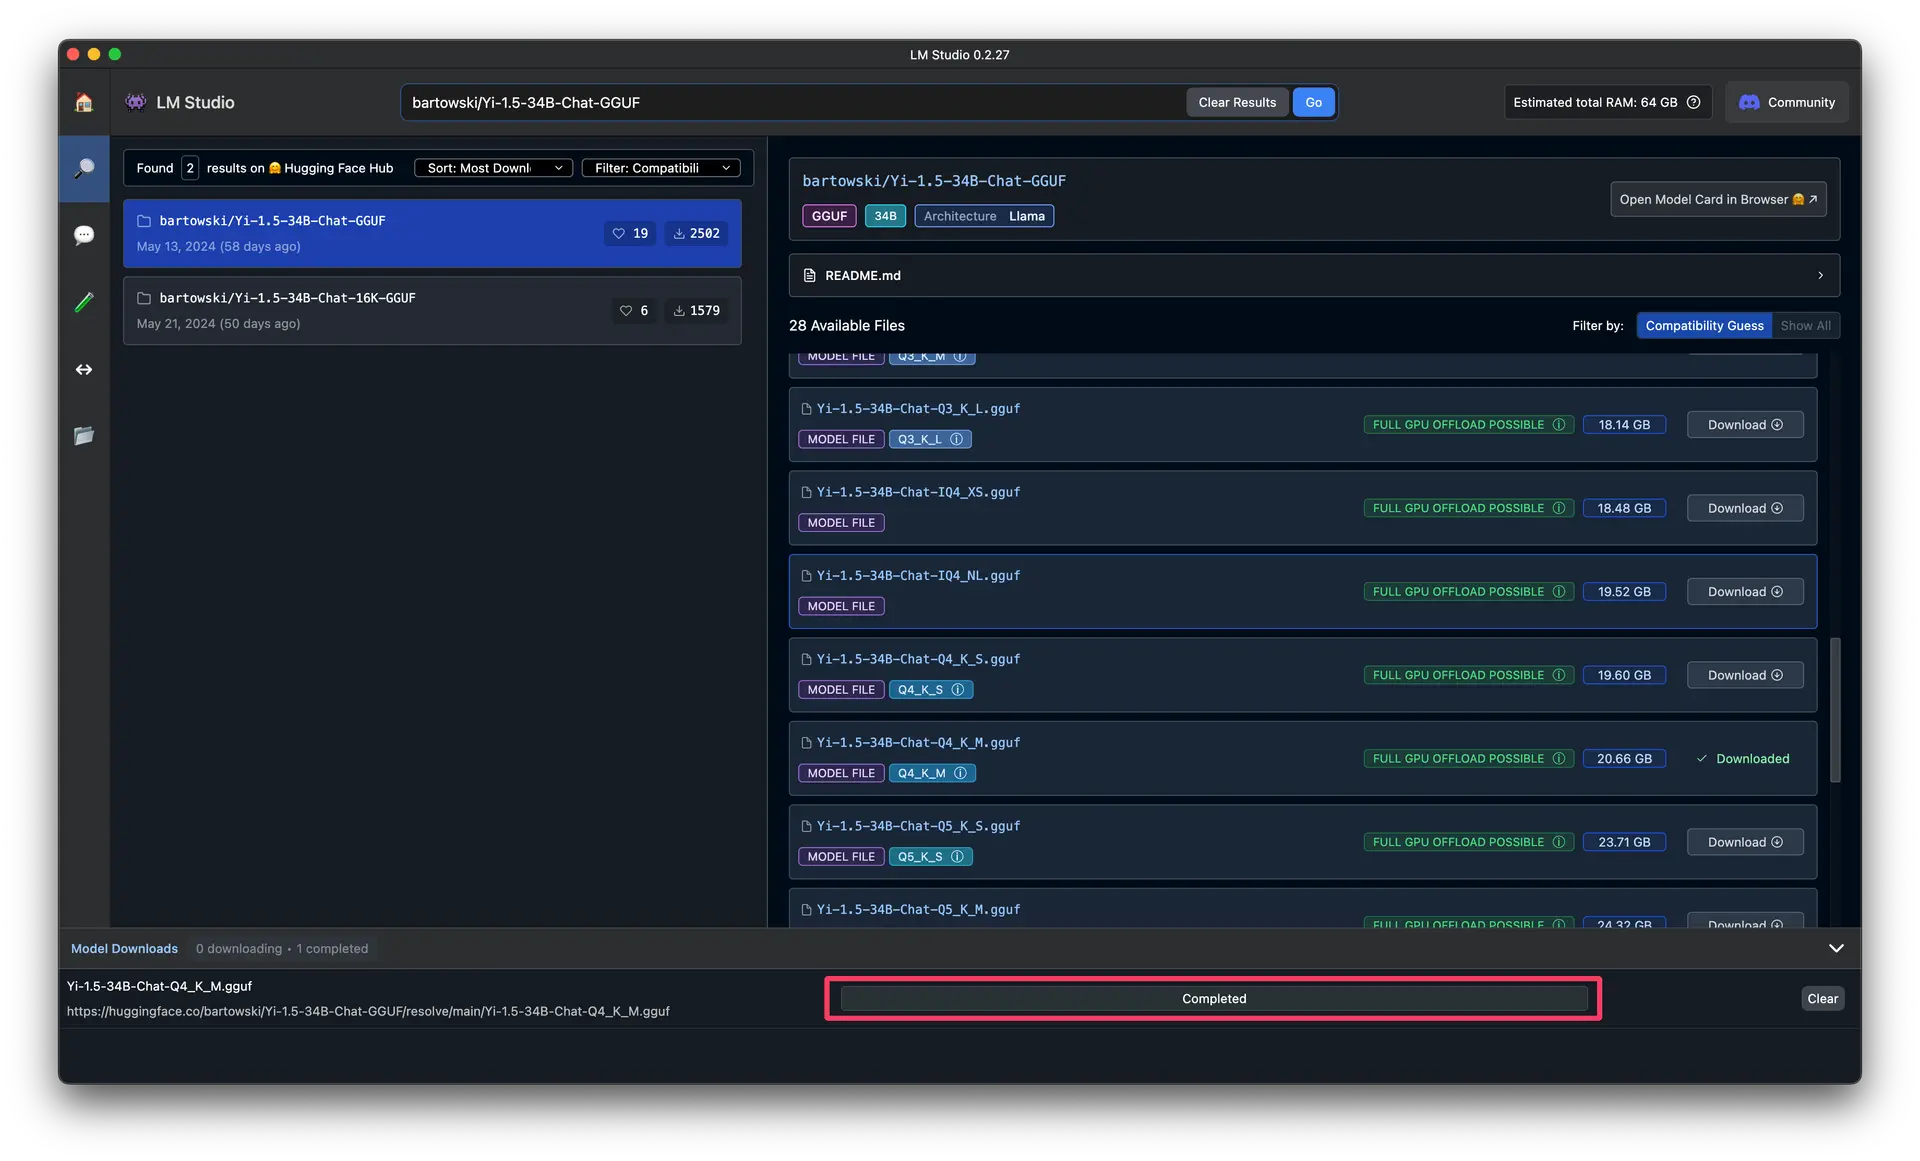
Task: Click GPU offload info icon for Q4_K_S file
Action: (x=1558, y=675)
